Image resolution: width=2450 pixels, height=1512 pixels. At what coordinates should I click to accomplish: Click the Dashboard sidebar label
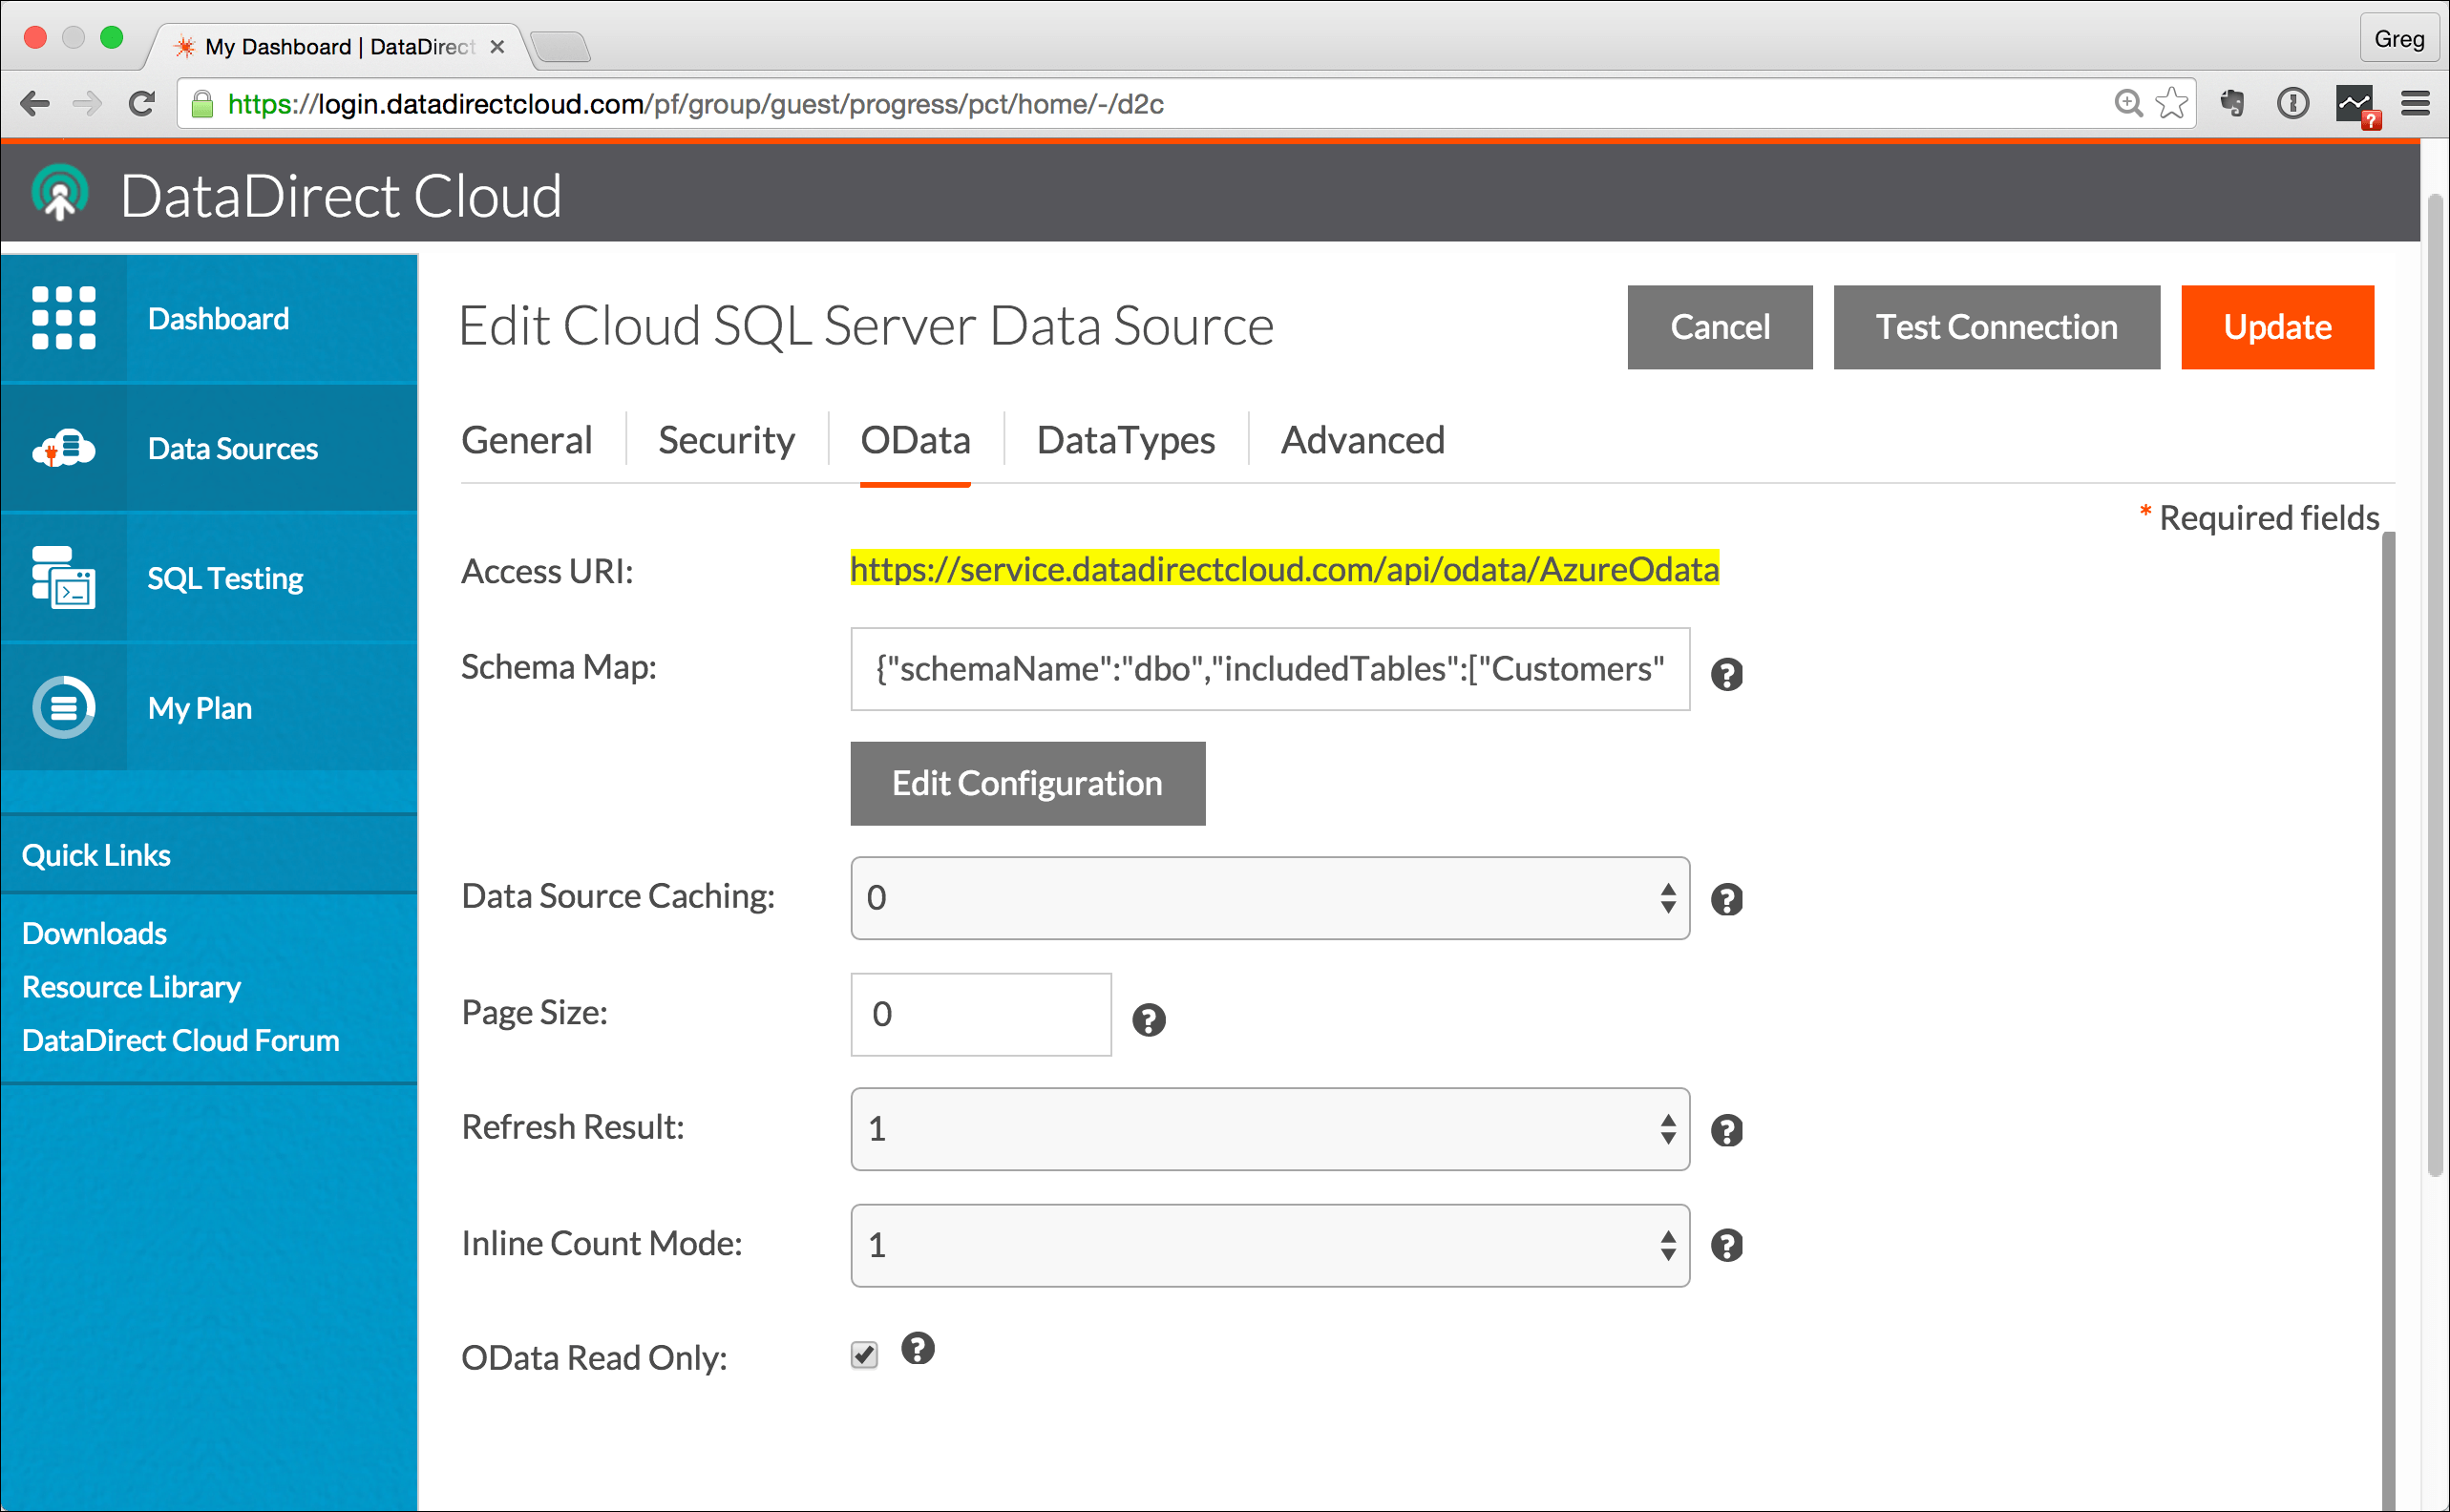coord(218,319)
